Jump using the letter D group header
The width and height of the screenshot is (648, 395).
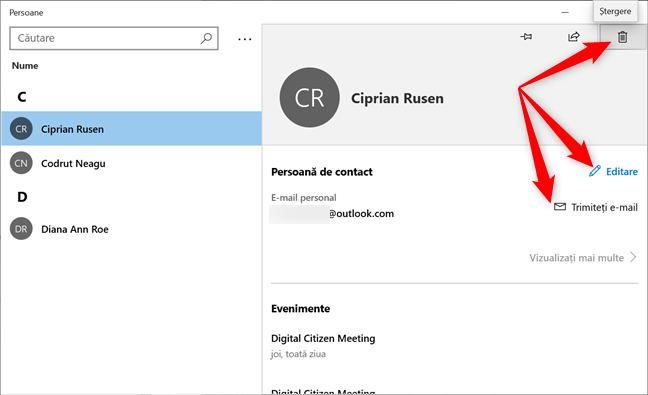(22, 197)
